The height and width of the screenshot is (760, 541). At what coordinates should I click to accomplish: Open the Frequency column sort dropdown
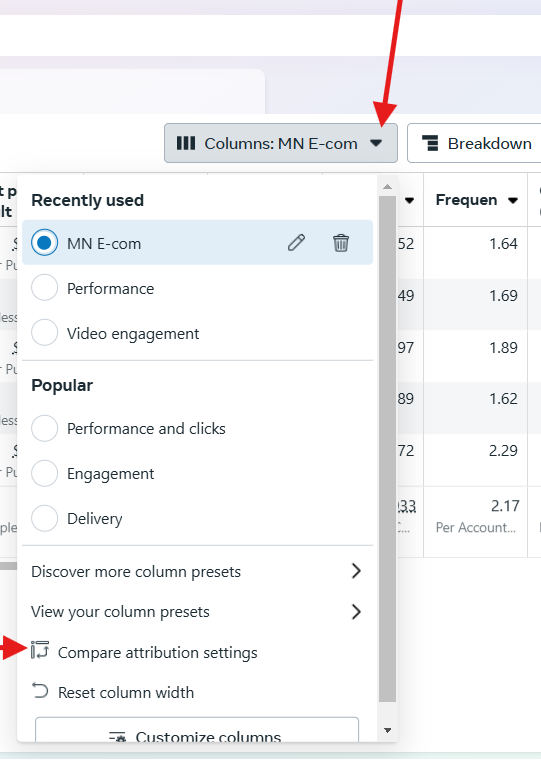coord(513,200)
